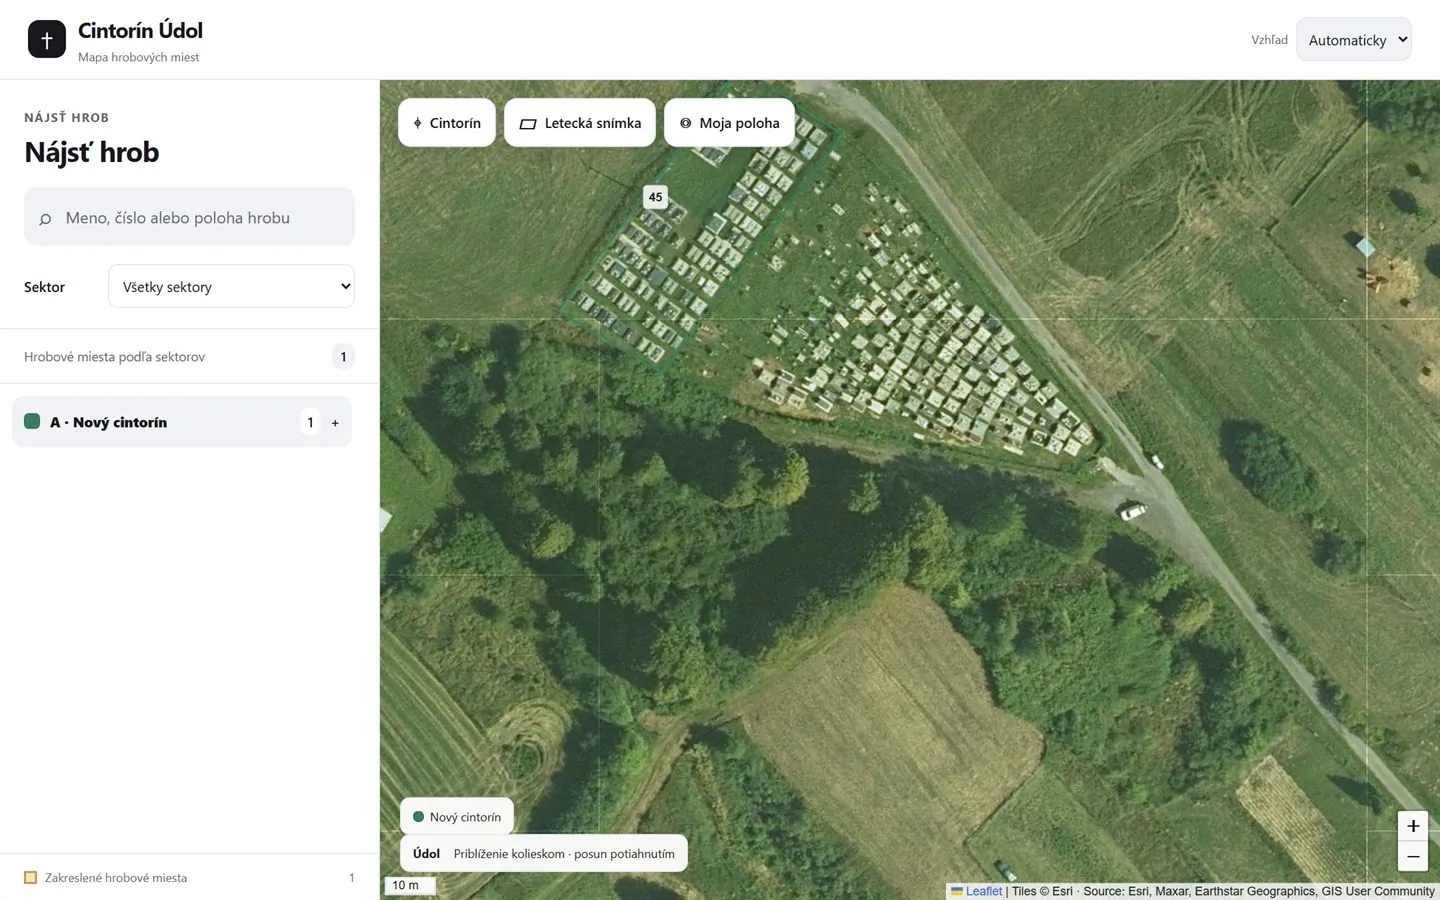Zoom in on the map
This screenshot has height=900, width=1440.
(x=1412, y=826)
